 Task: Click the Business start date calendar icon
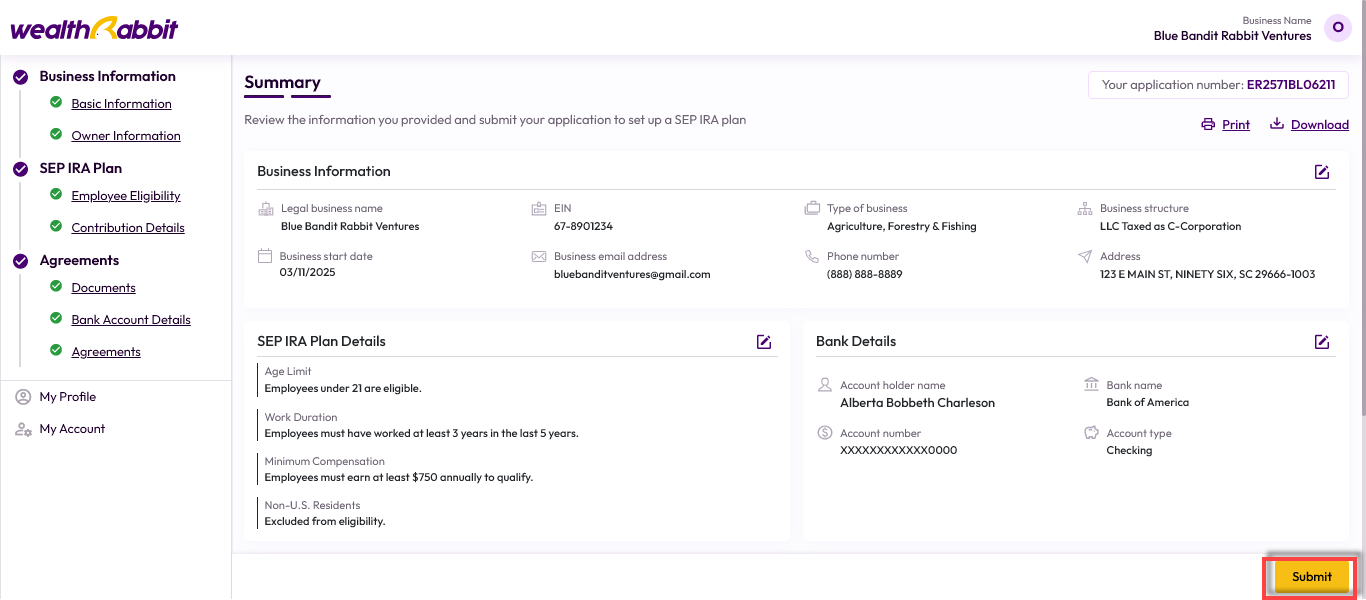265,256
